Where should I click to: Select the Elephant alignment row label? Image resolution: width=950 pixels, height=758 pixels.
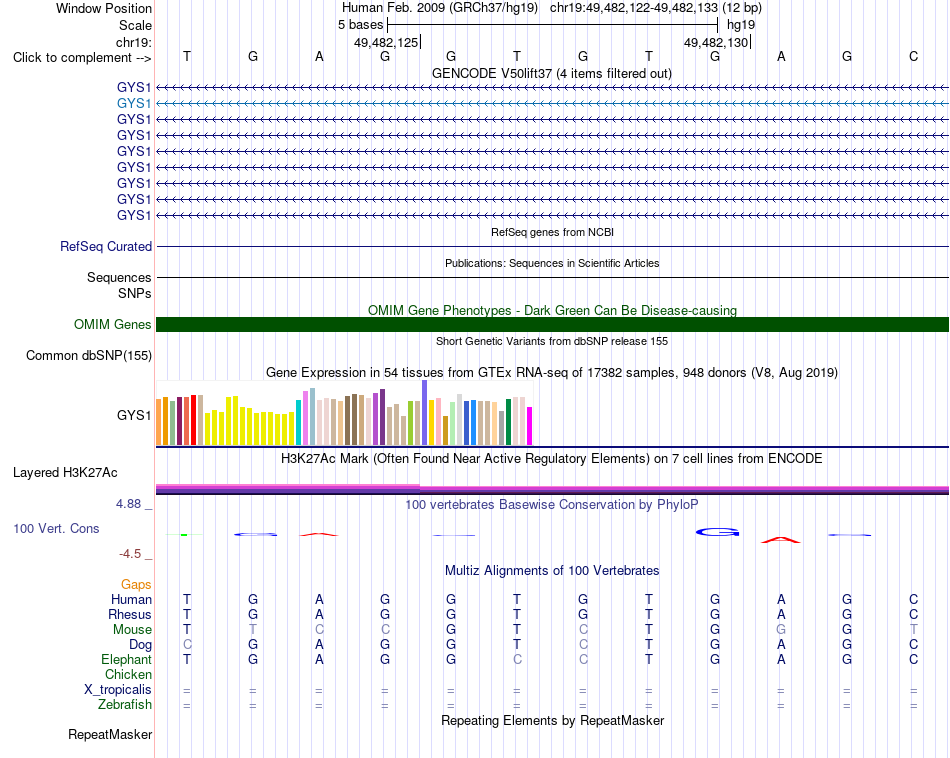(x=127, y=660)
